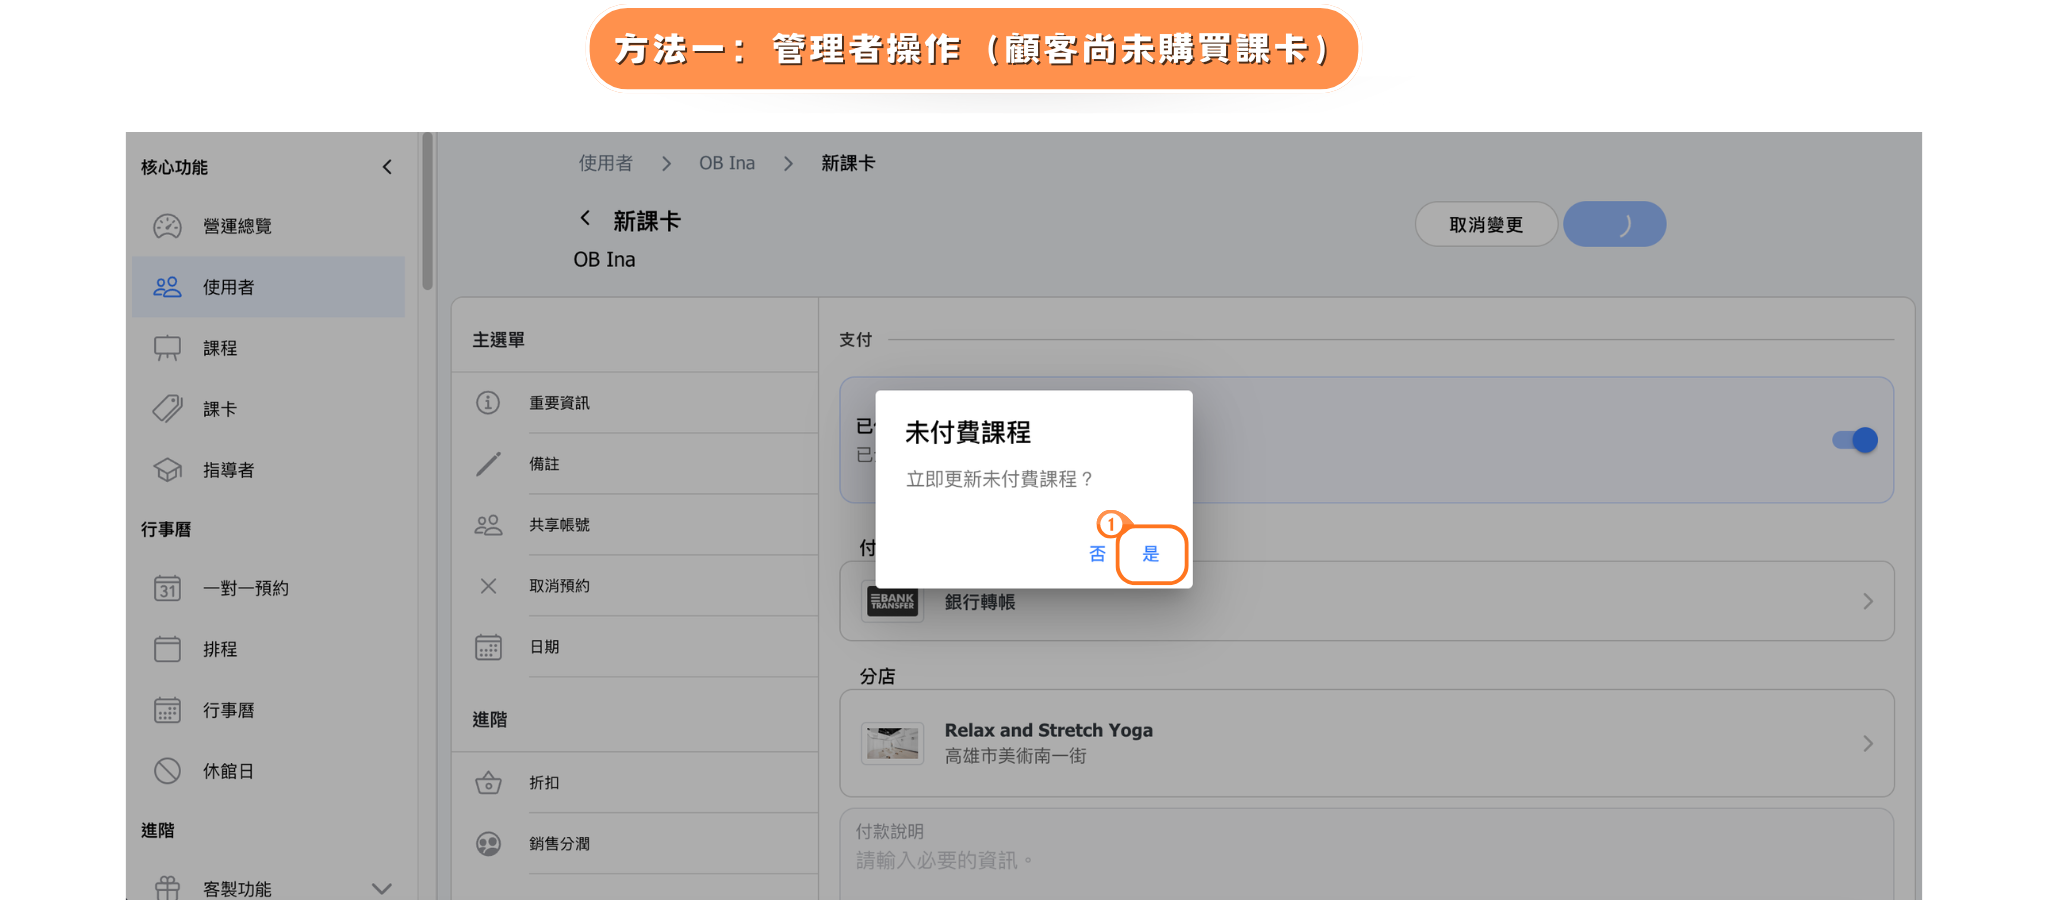Image resolution: width=2048 pixels, height=900 pixels.
Task: Click 否 to decline updating unpaid courses
Action: [1097, 554]
